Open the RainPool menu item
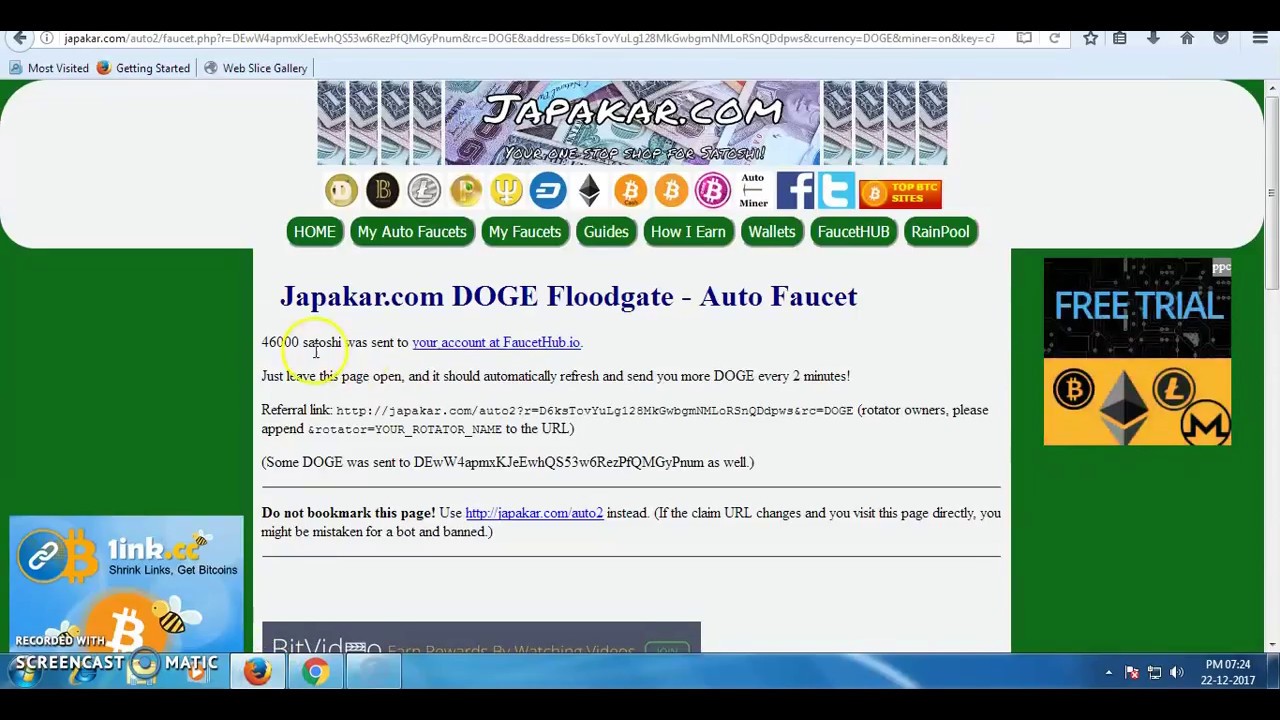Viewport: 1280px width, 720px height. (x=940, y=232)
